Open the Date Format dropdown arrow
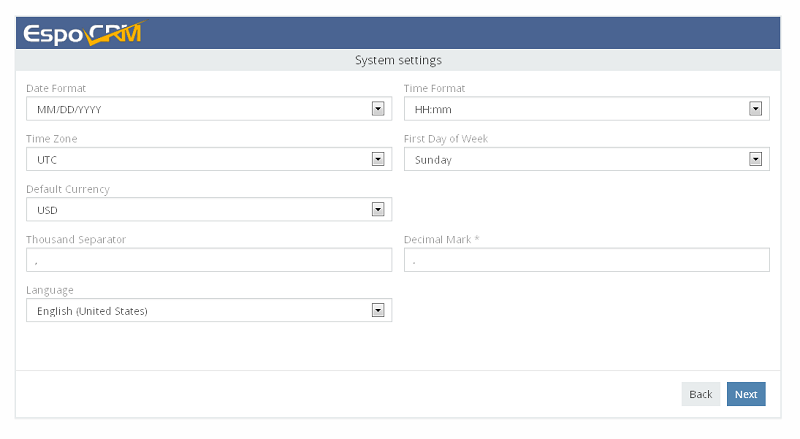Screen dimensions: 800x439 coord(378,109)
